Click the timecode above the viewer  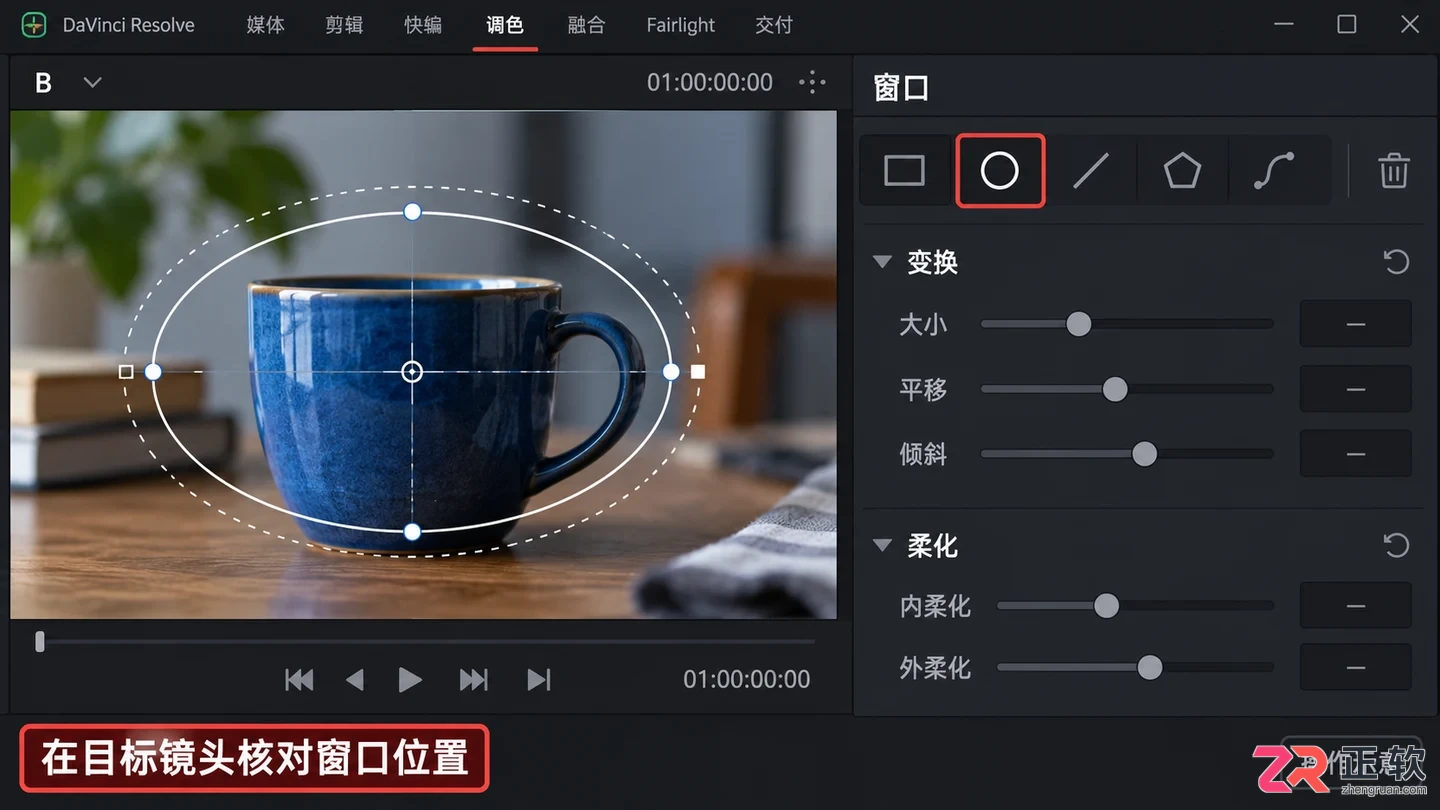coord(710,82)
